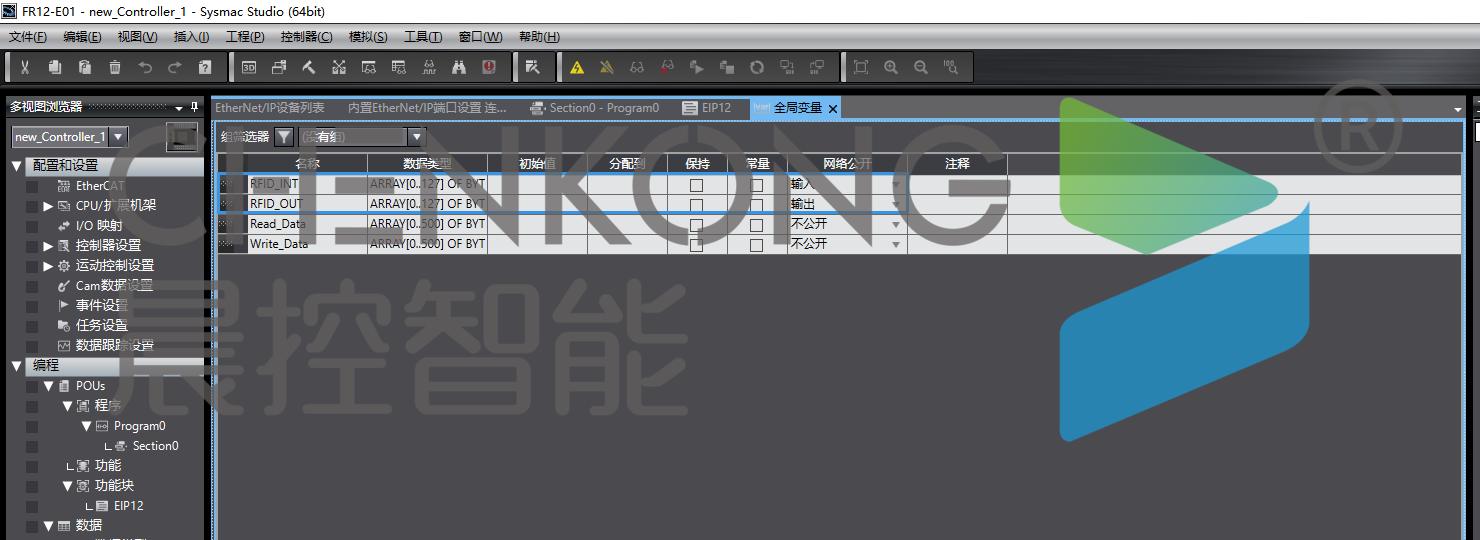The height and width of the screenshot is (540, 1480).
Task: Switch to the EtherNet/IP设备列表 tab
Action: 270,108
